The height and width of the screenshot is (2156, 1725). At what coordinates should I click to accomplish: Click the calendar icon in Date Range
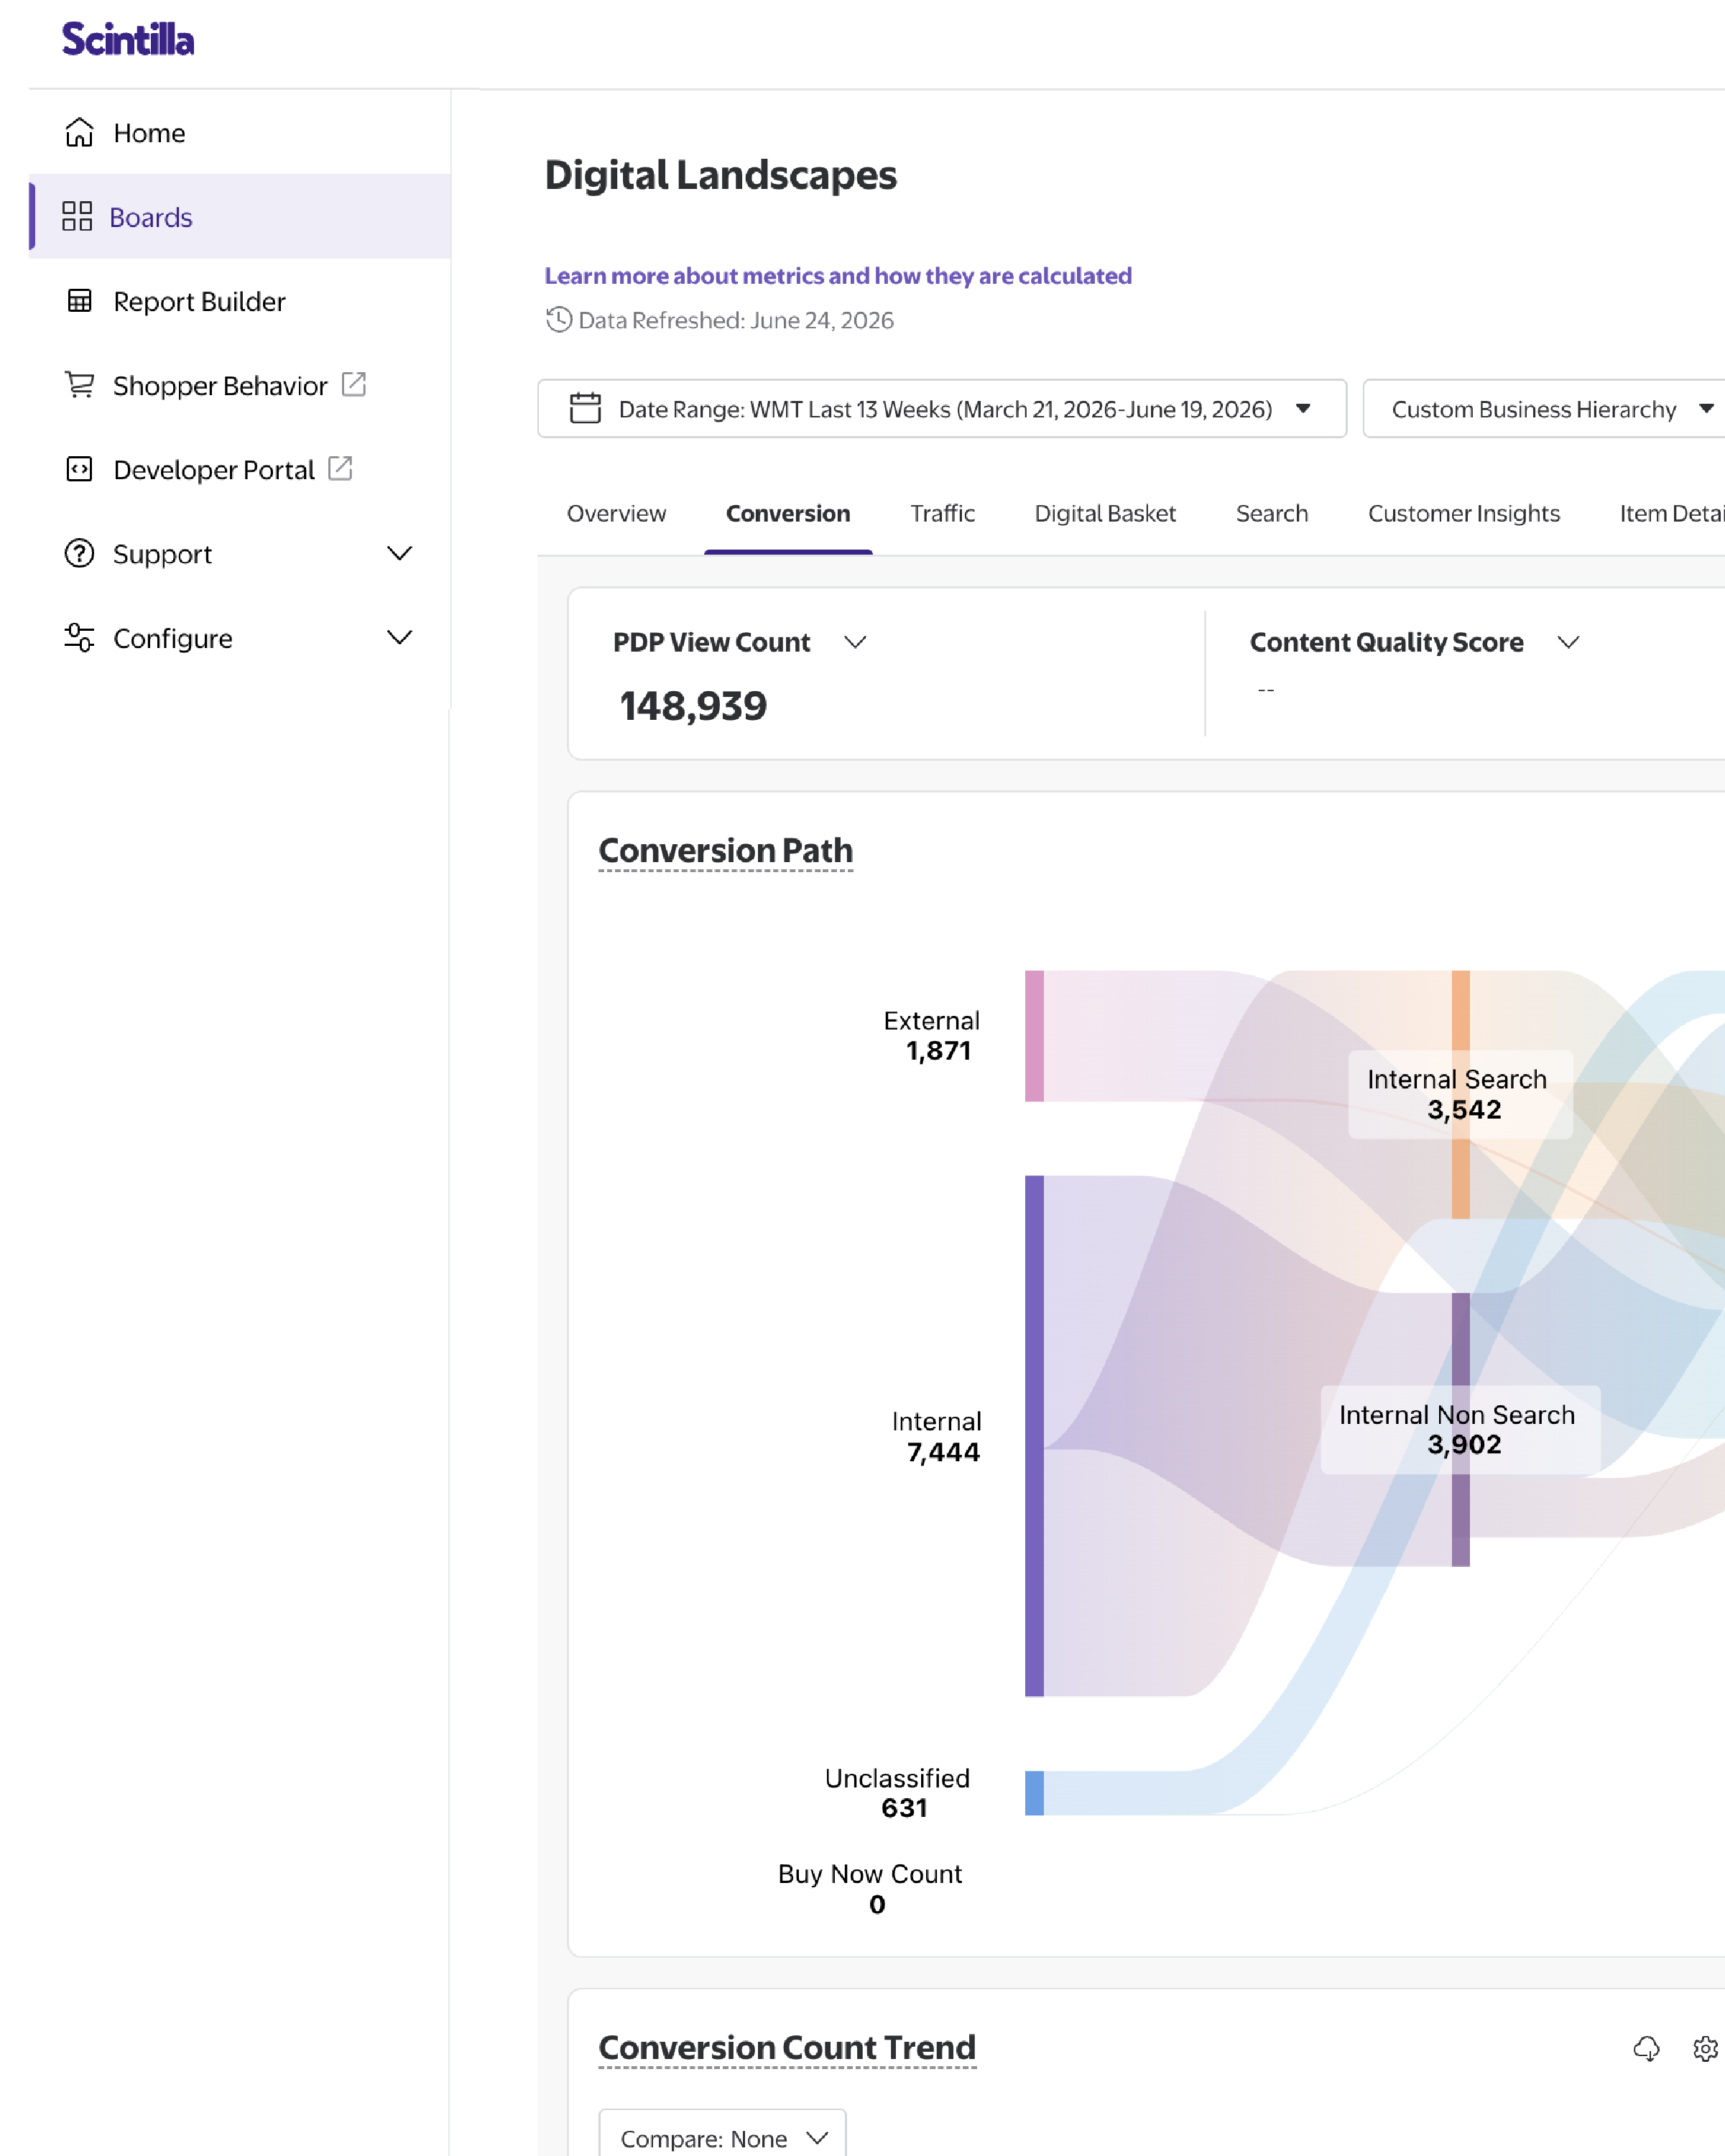click(585, 408)
